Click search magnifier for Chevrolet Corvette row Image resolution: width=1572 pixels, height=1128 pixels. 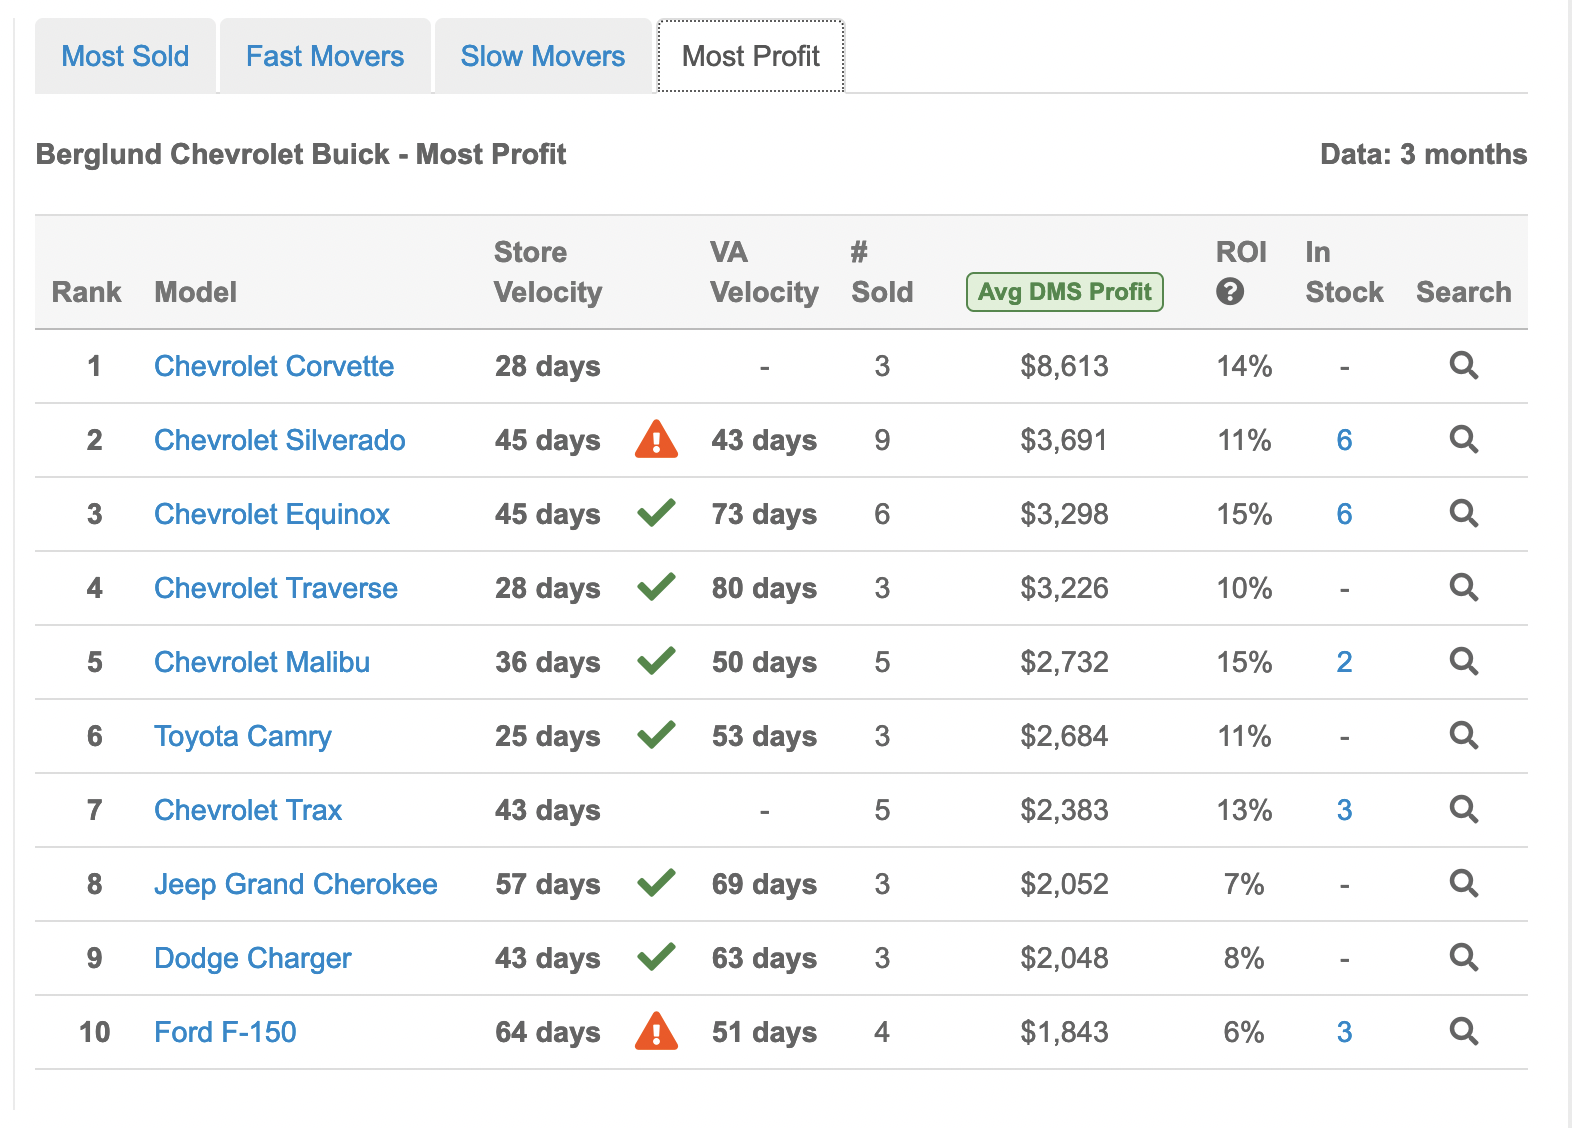[1464, 366]
